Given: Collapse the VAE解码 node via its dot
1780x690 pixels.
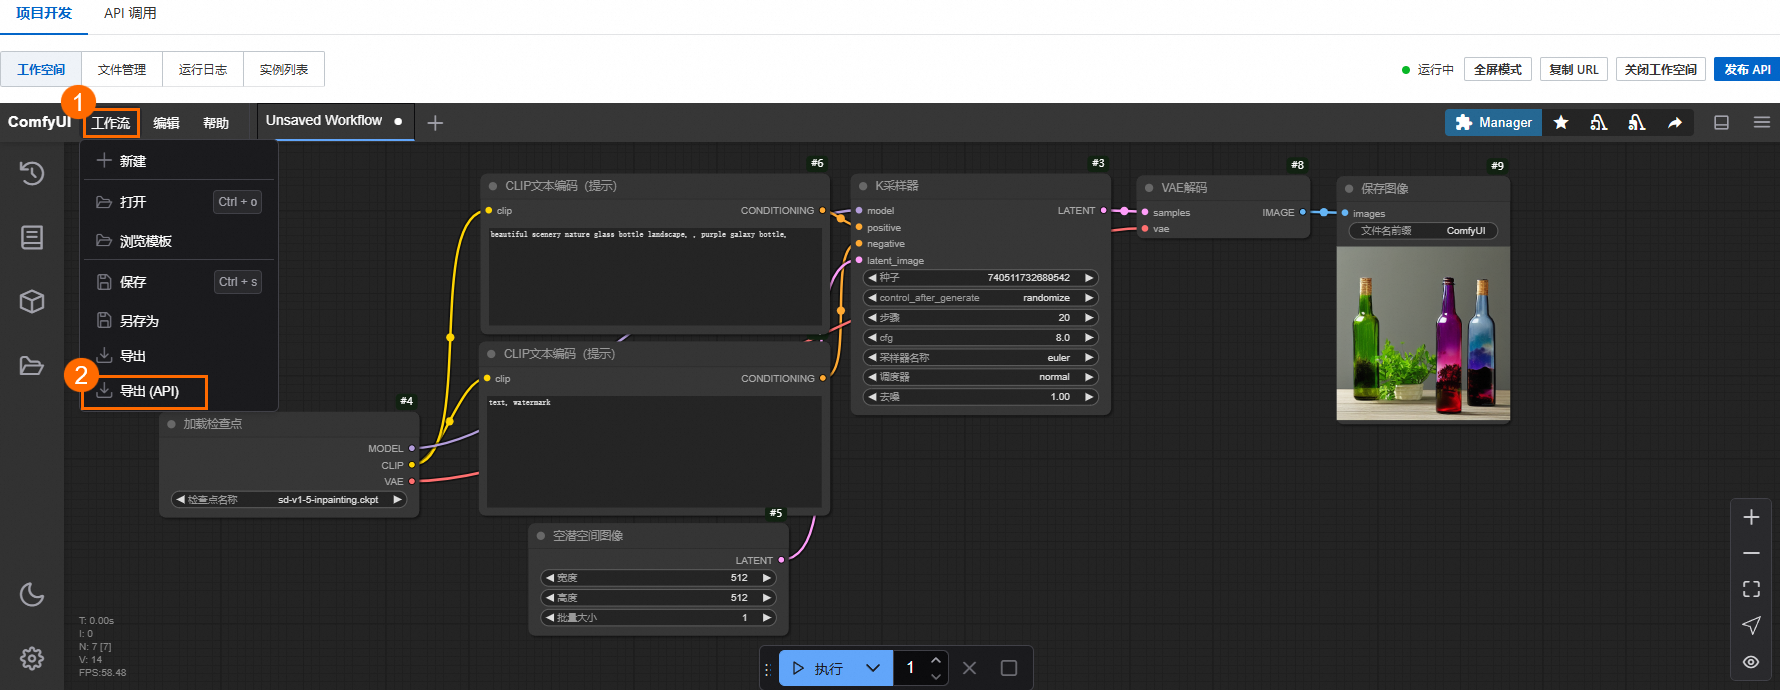Looking at the screenshot, I should tap(1149, 188).
